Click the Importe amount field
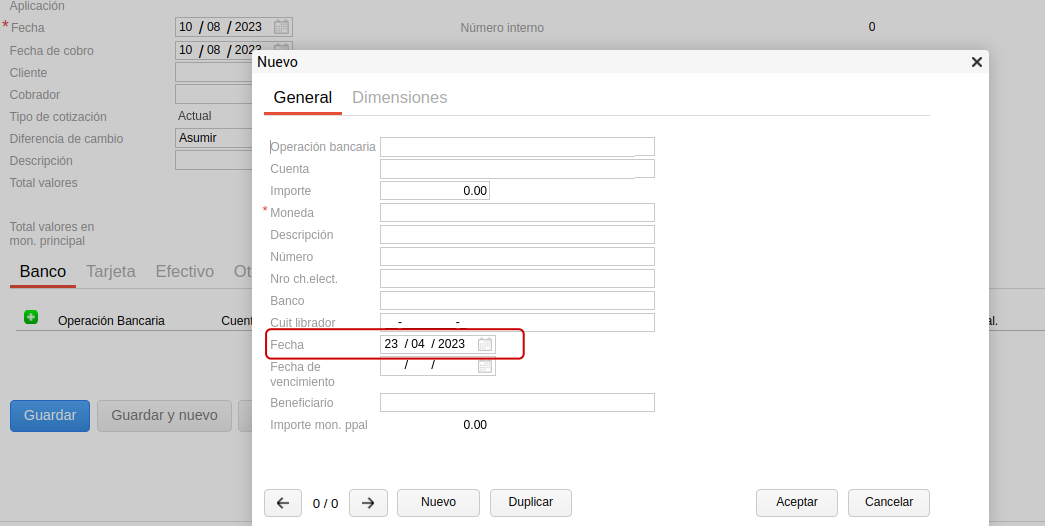This screenshot has width=1045, height=526. point(435,191)
